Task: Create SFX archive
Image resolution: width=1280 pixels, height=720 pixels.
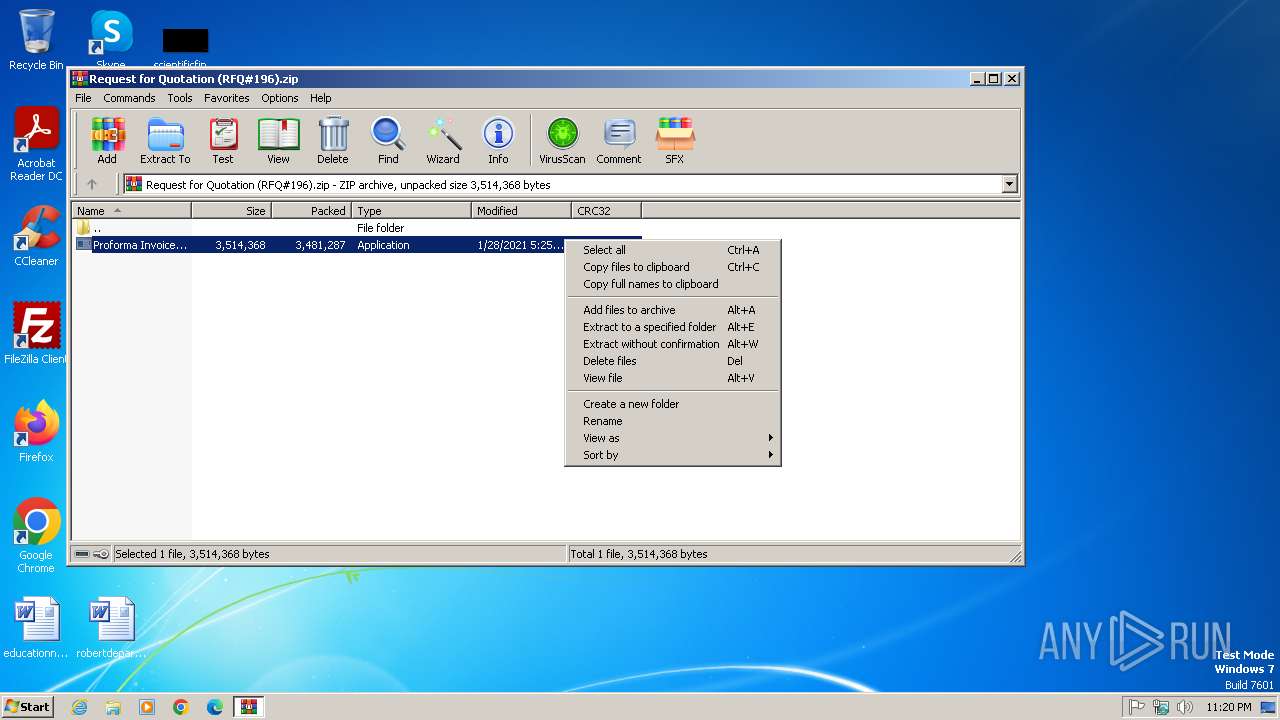Action: tap(675, 140)
